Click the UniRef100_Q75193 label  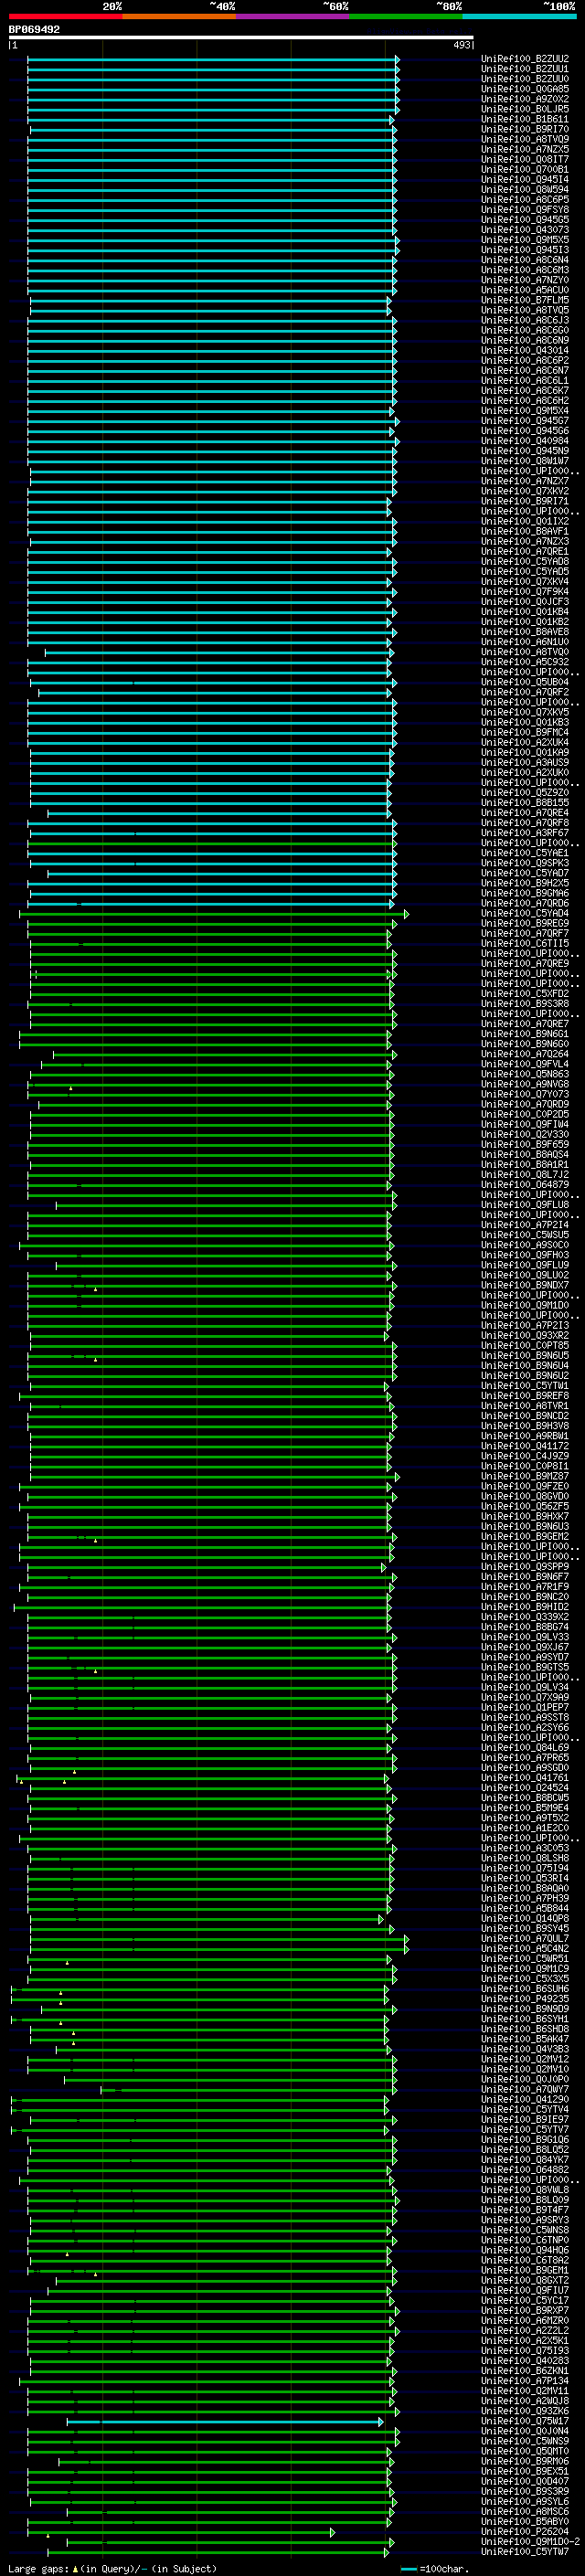[525, 2351]
